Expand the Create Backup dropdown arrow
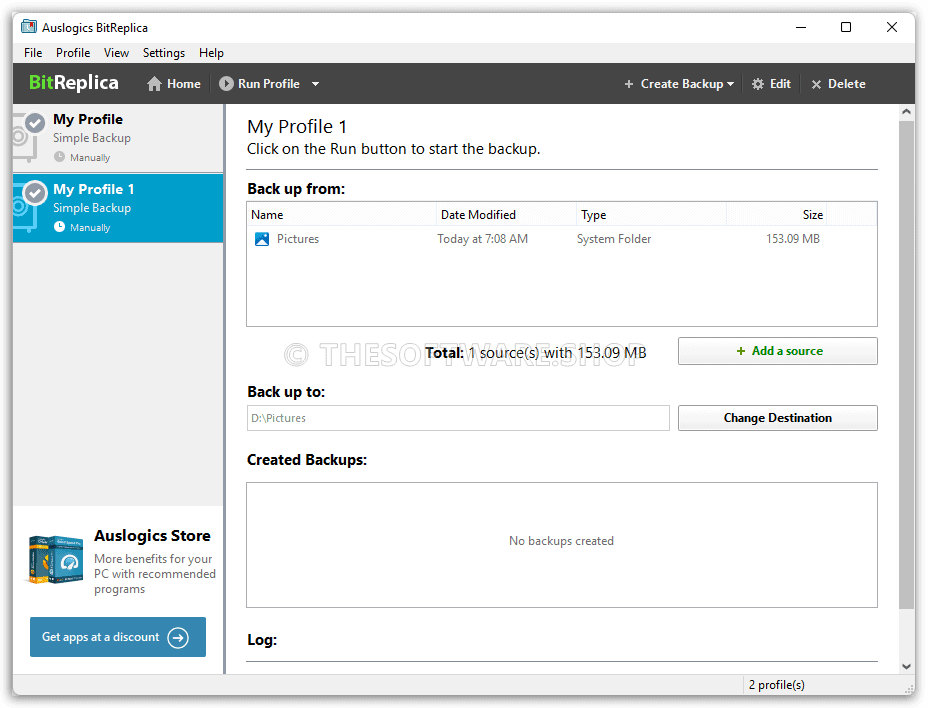 pyautogui.click(x=730, y=84)
